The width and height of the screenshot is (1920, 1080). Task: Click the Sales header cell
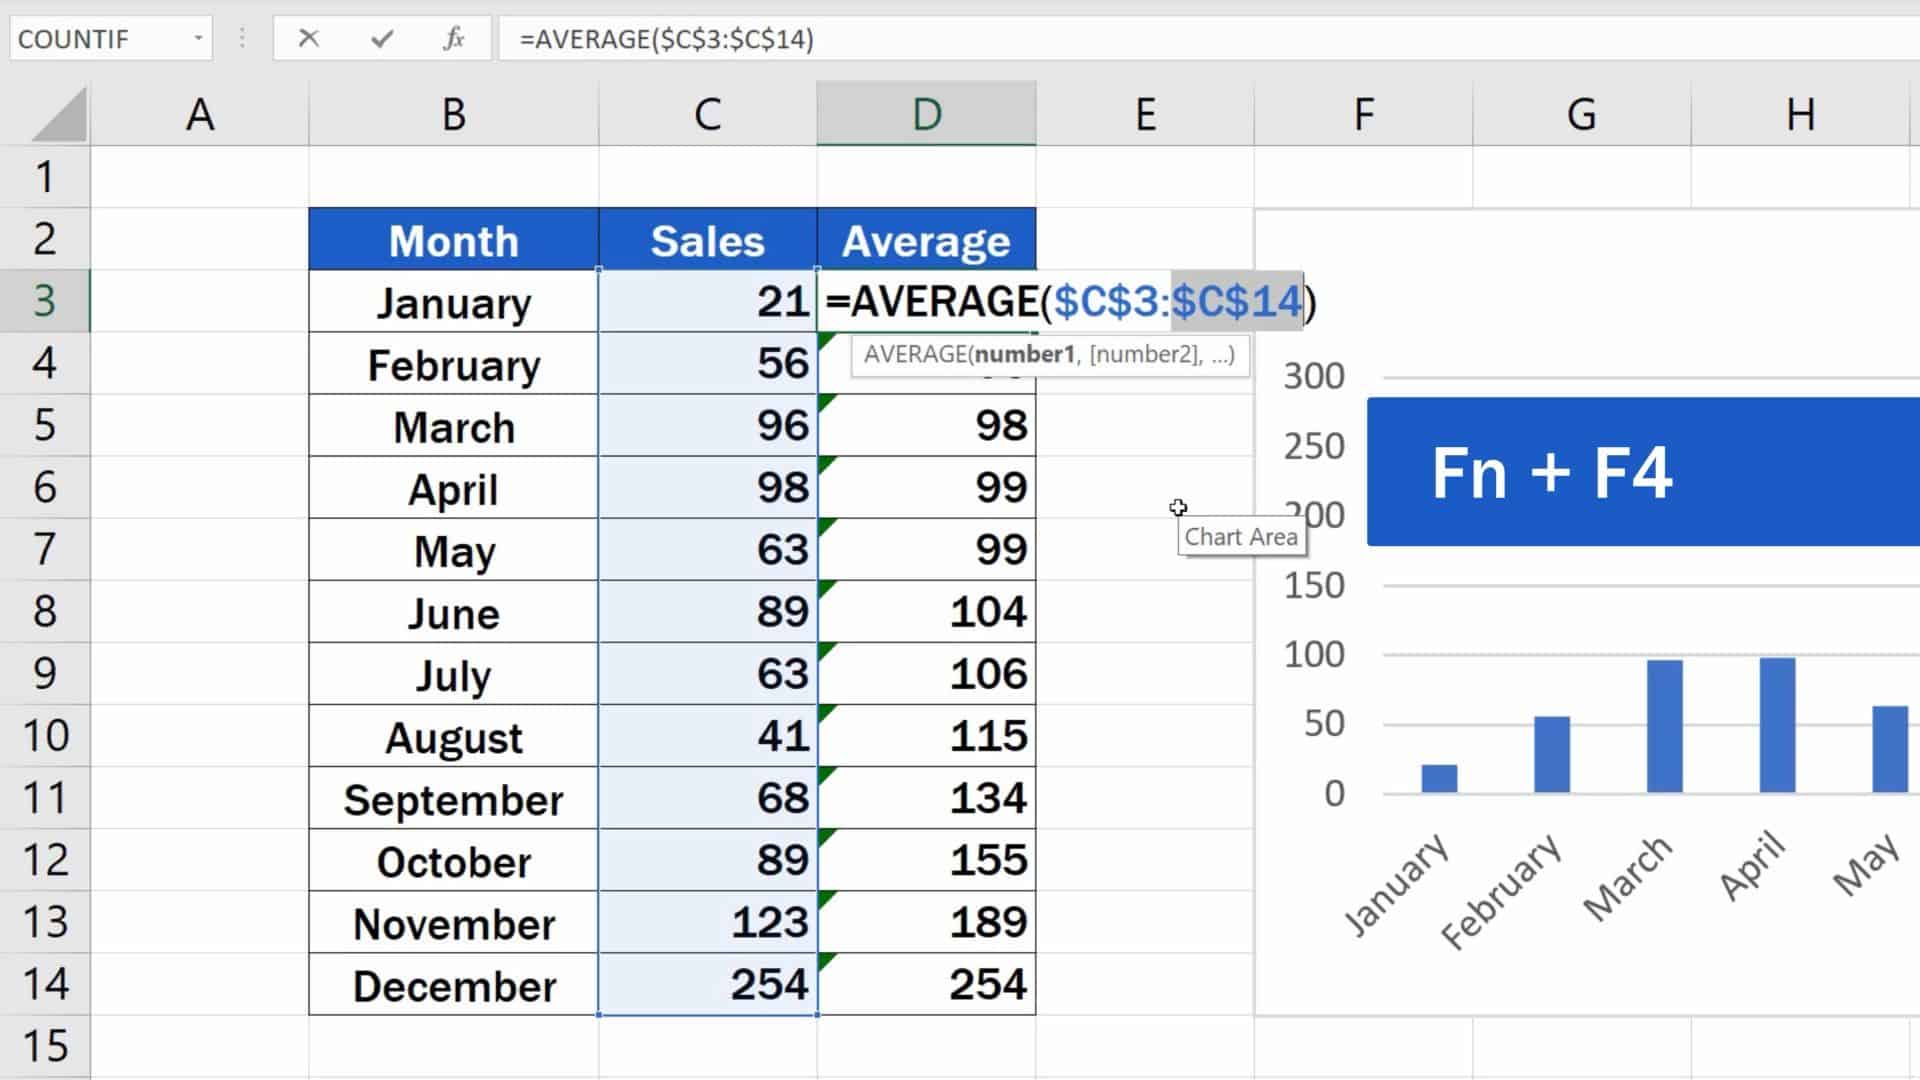pos(708,240)
